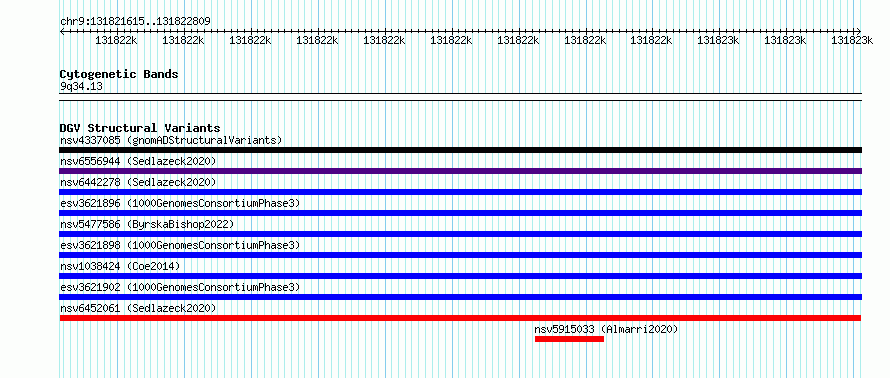Open the nsv5915033 Almarri2020 label
Image resolution: width=890 pixels, height=378 pixels.
click(x=606, y=329)
